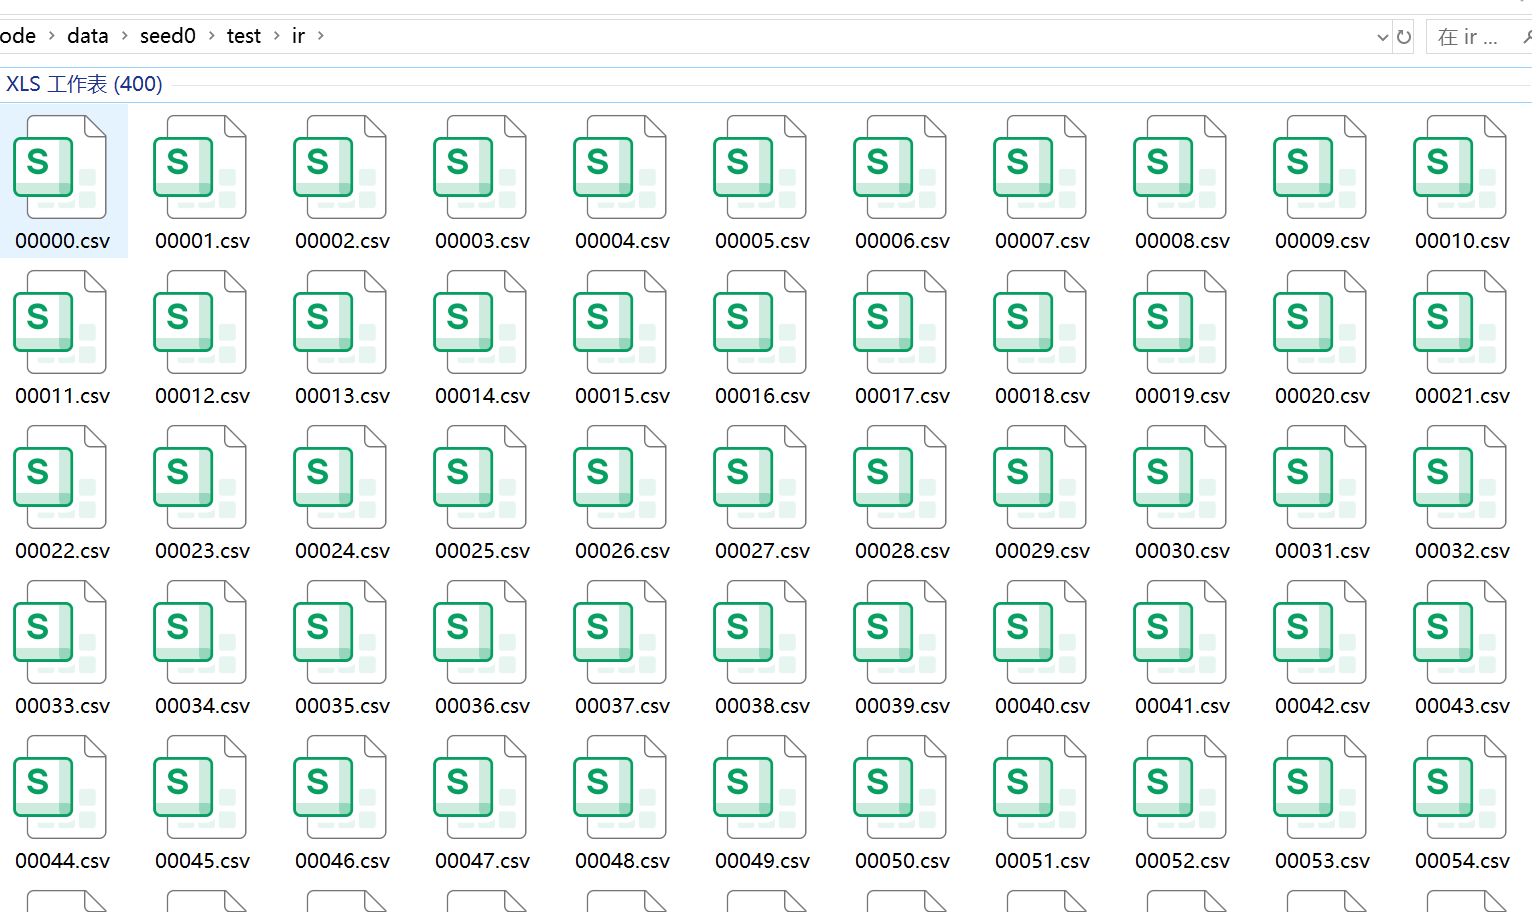Screen dimensions: 1532x912
Task: Select the 00000.csv file icon
Action: (60, 167)
